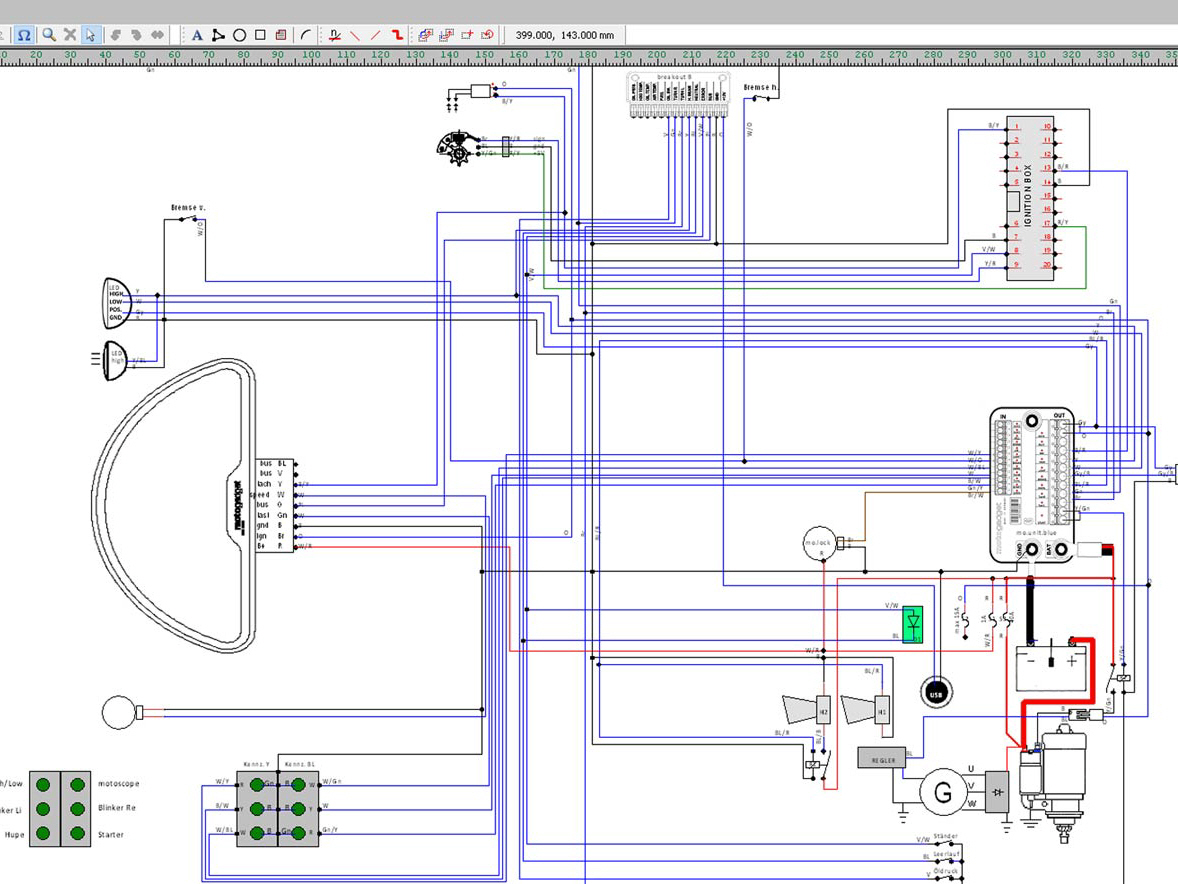Screen dimensions: 1178x884
Task: Select the circle drawing tool
Action: (x=240, y=35)
